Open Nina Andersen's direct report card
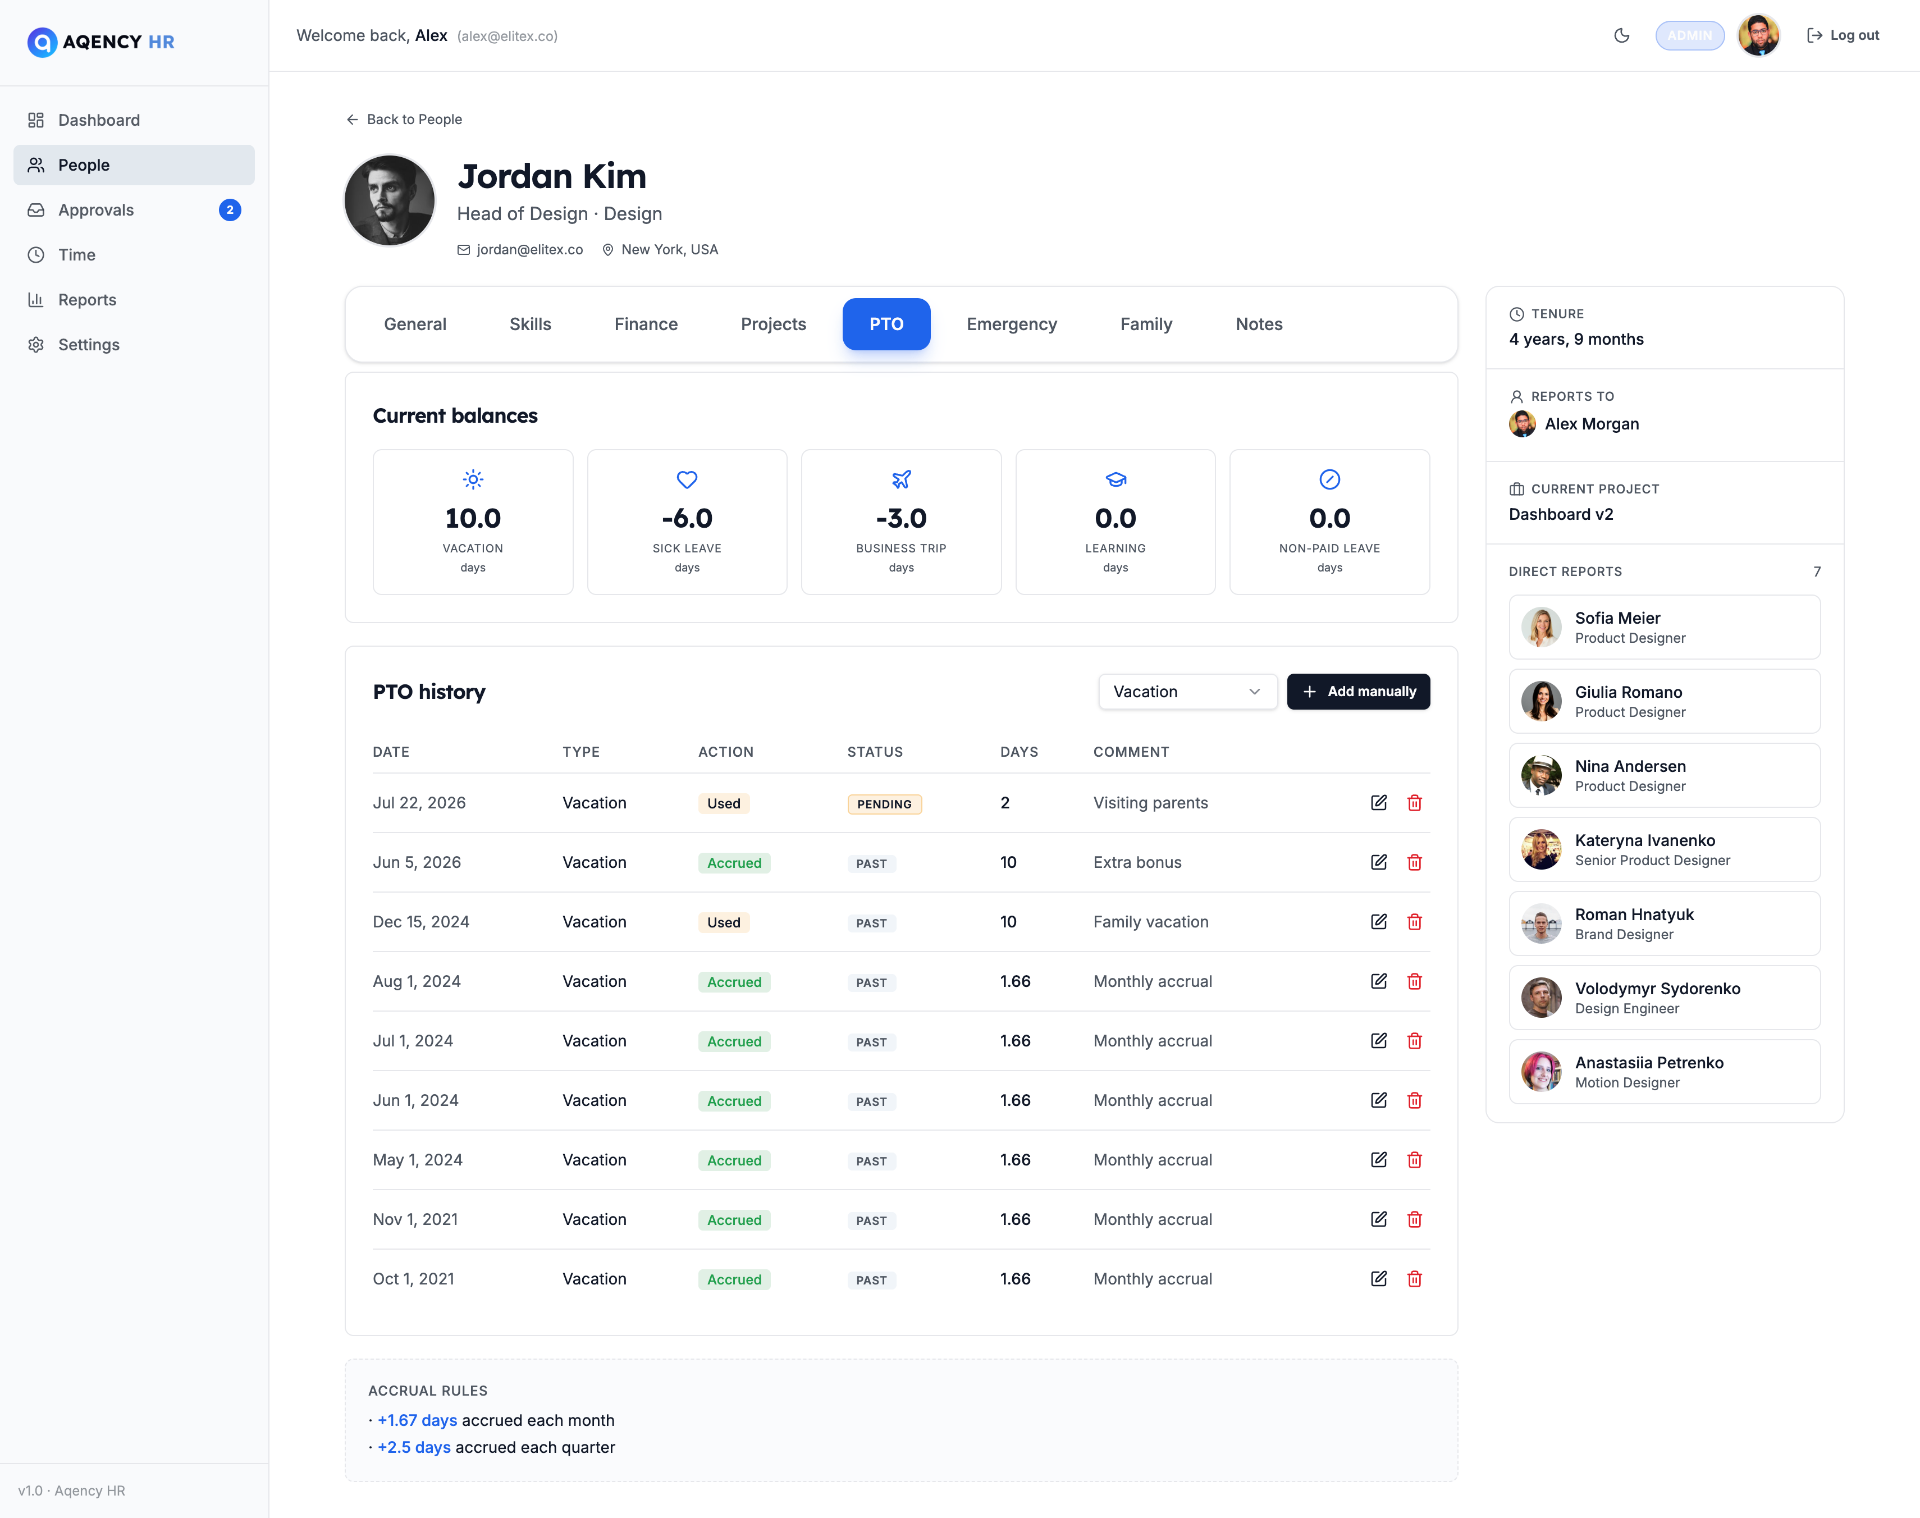Viewport: 1920px width, 1518px height. coord(1664,775)
